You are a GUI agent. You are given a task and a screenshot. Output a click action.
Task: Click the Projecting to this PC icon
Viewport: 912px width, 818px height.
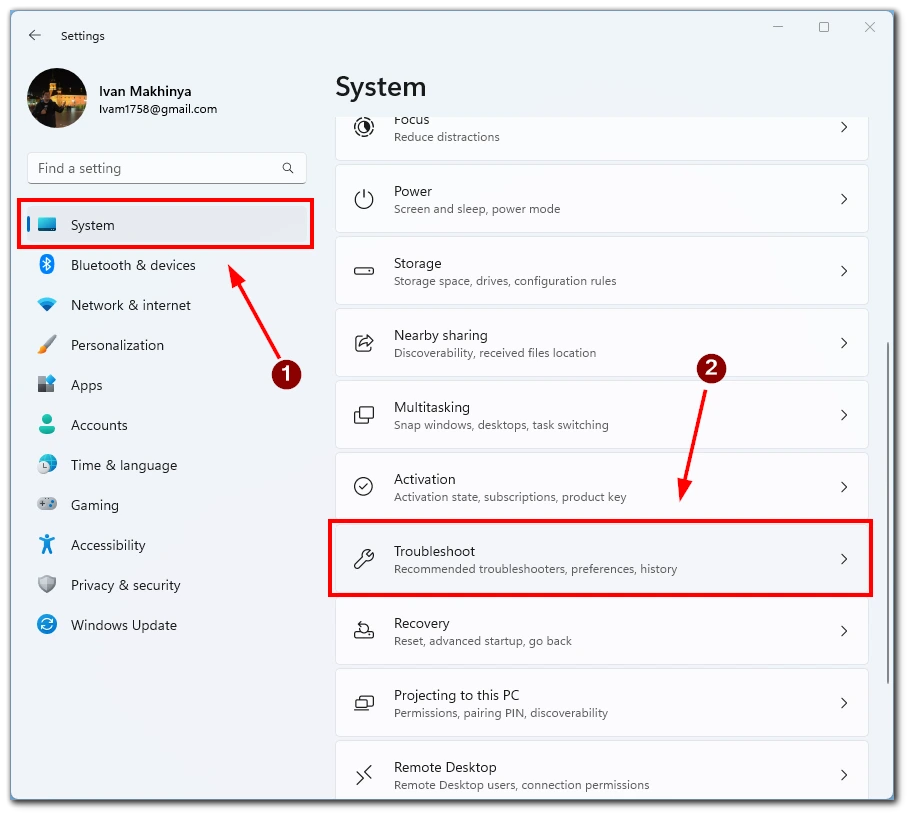click(364, 703)
